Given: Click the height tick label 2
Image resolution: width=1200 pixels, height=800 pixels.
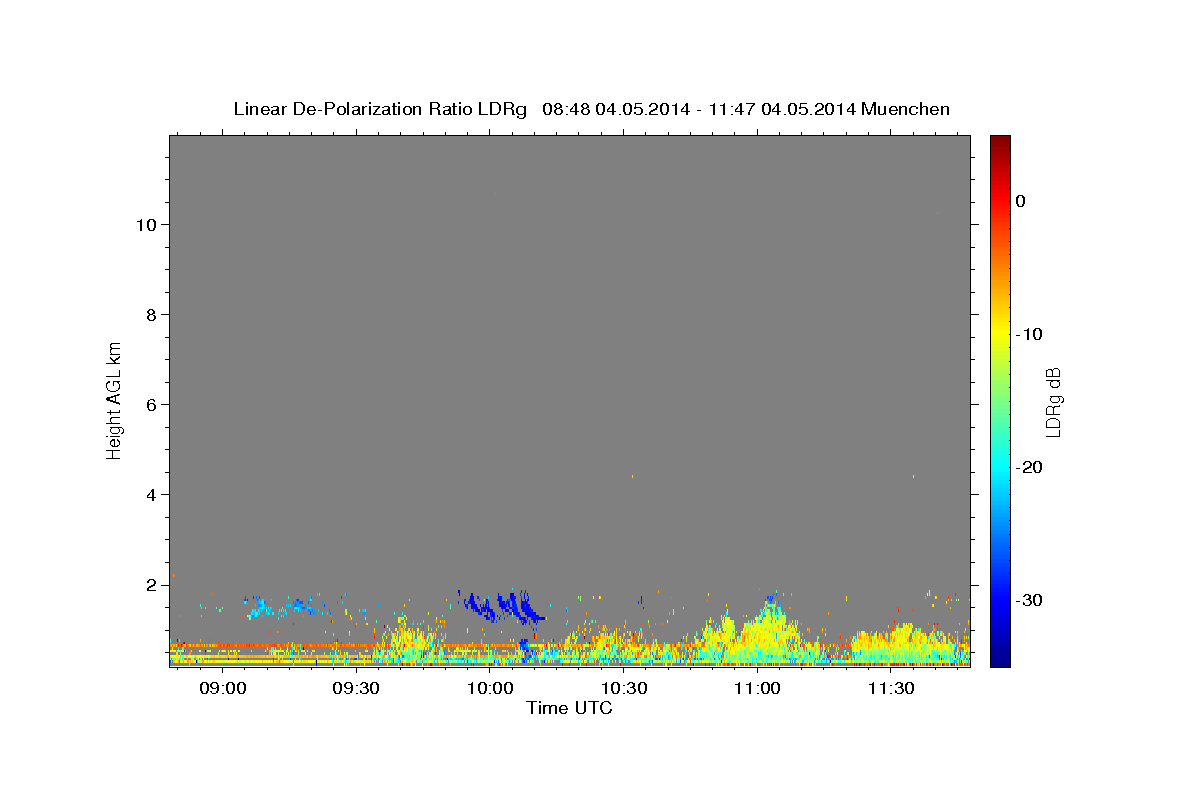Looking at the screenshot, I should [151, 585].
